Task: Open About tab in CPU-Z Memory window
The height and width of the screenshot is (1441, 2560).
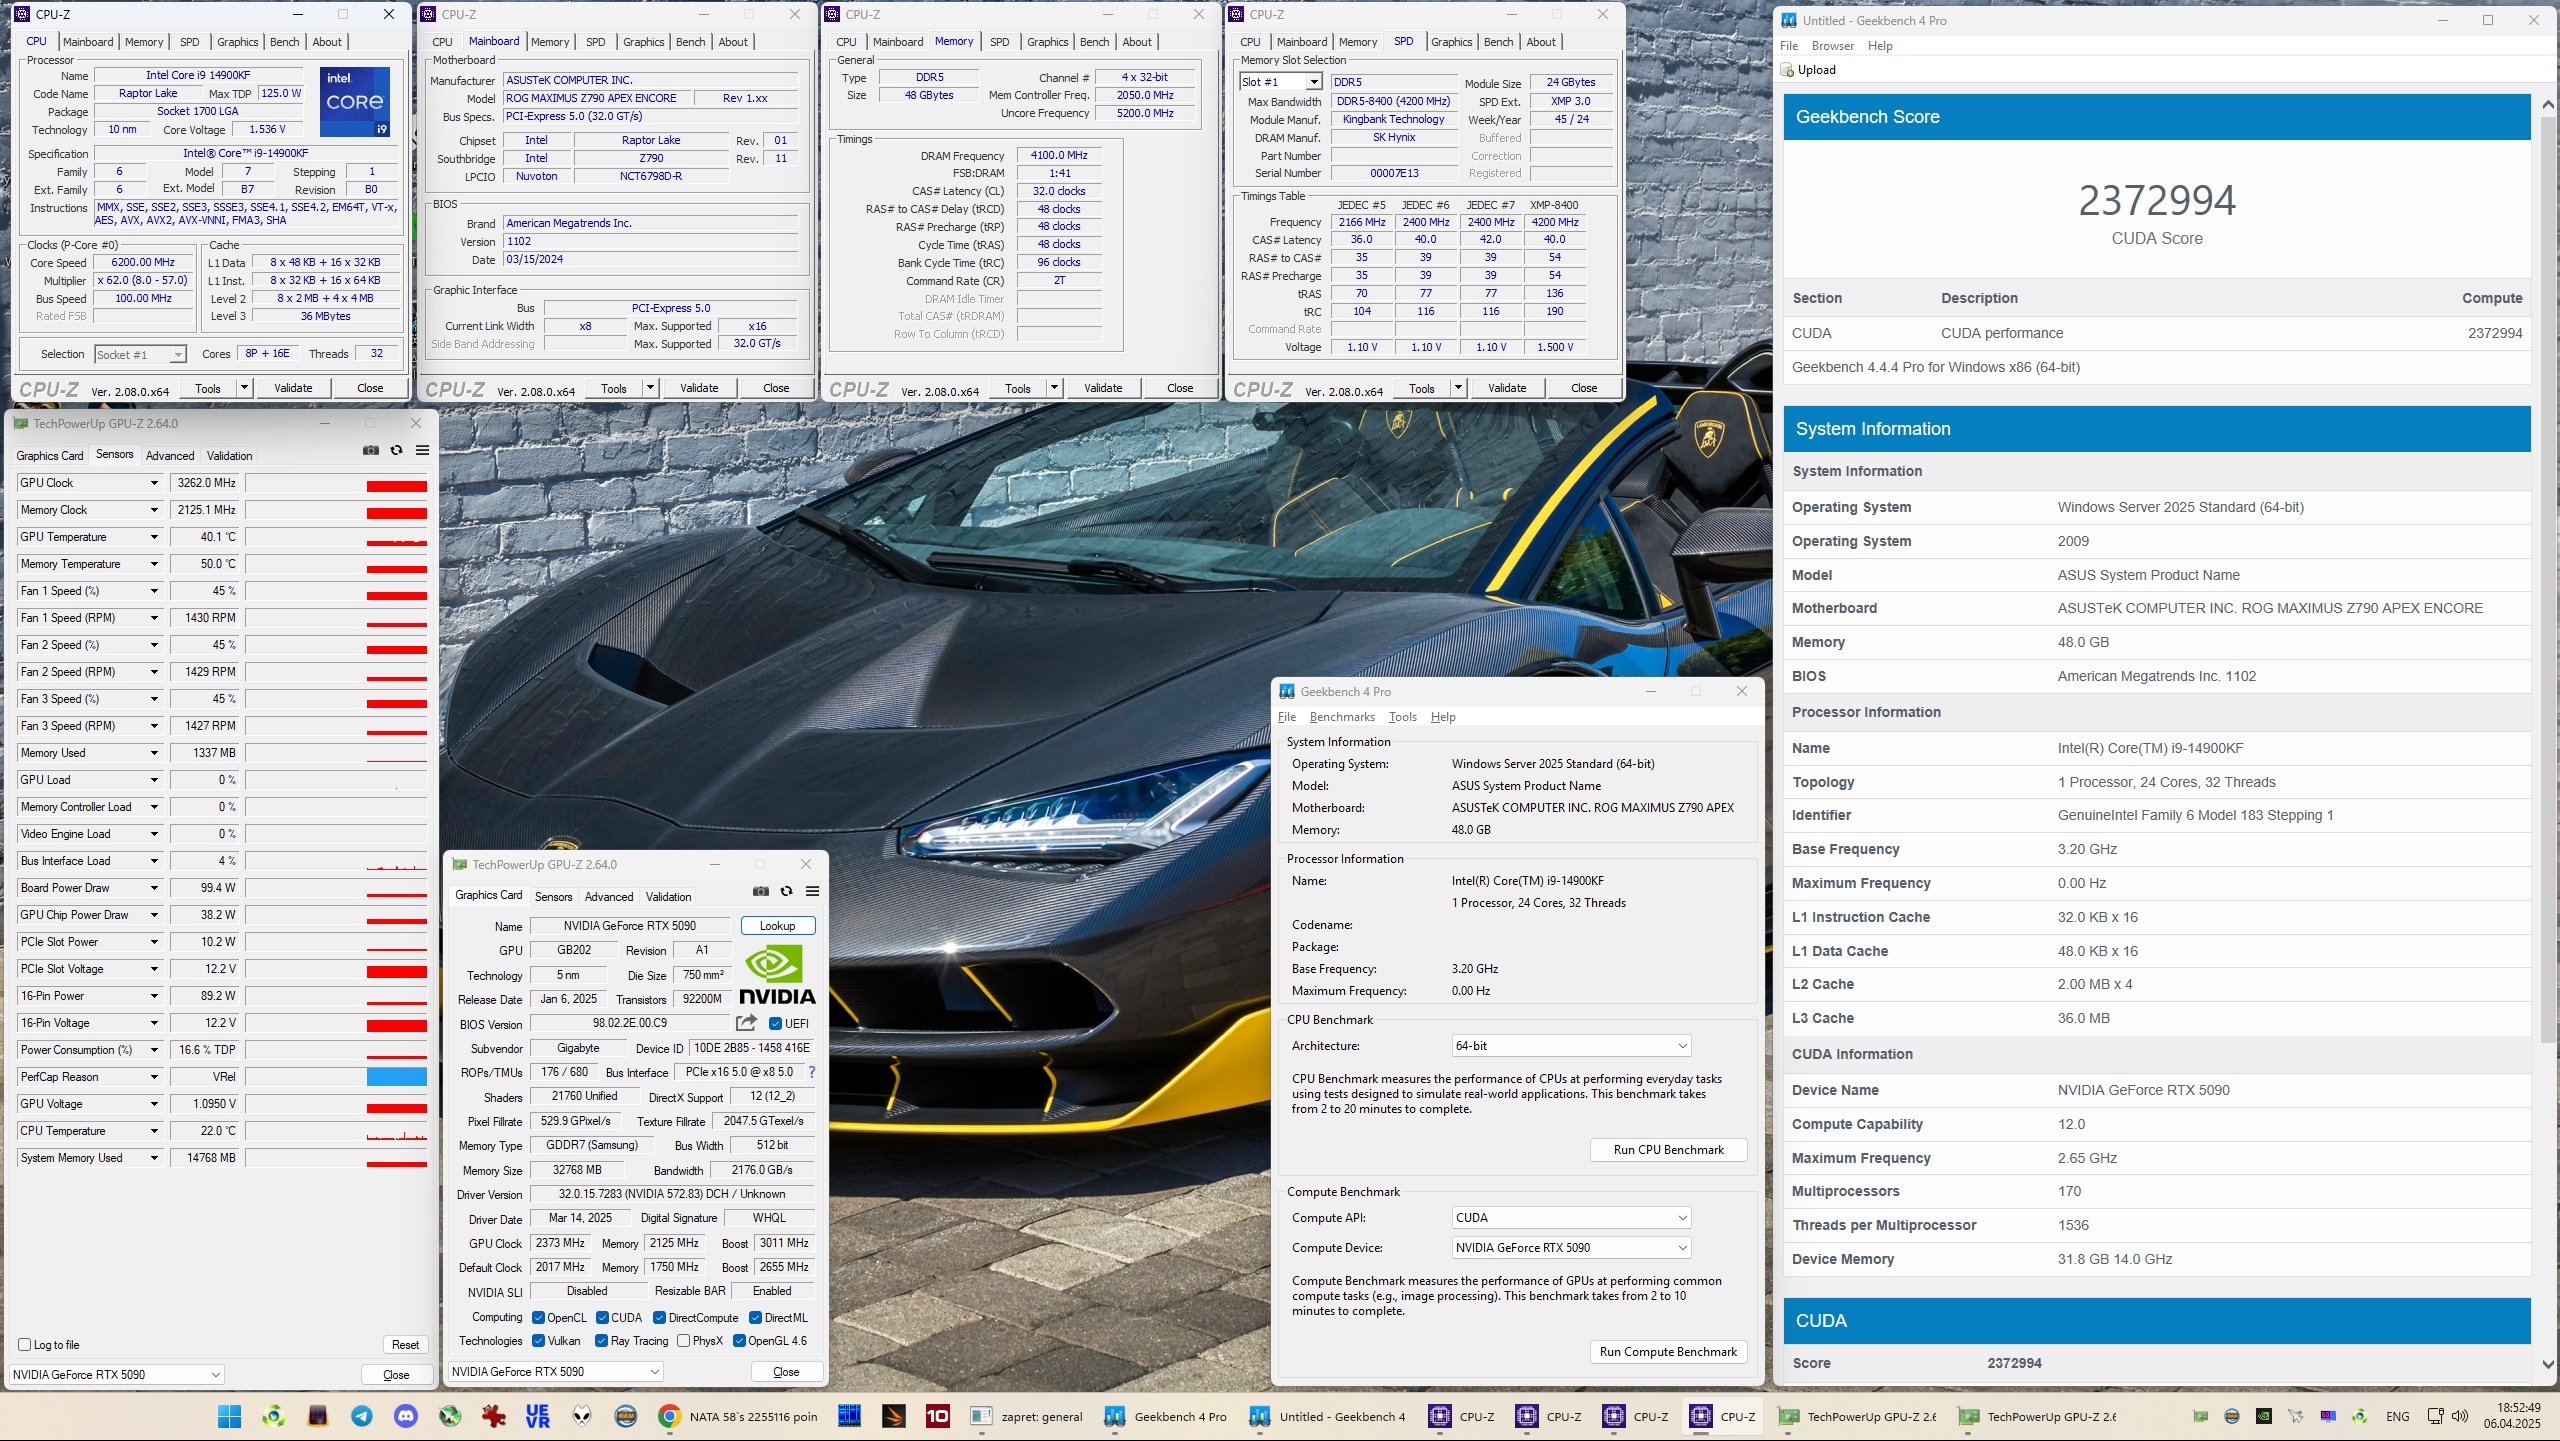Action: pyautogui.click(x=1137, y=42)
